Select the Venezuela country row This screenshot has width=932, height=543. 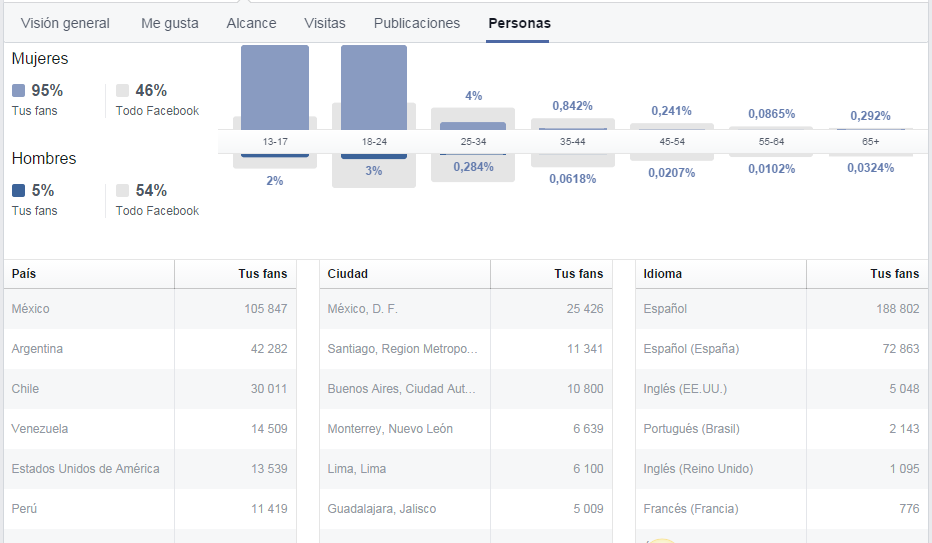click(150, 429)
